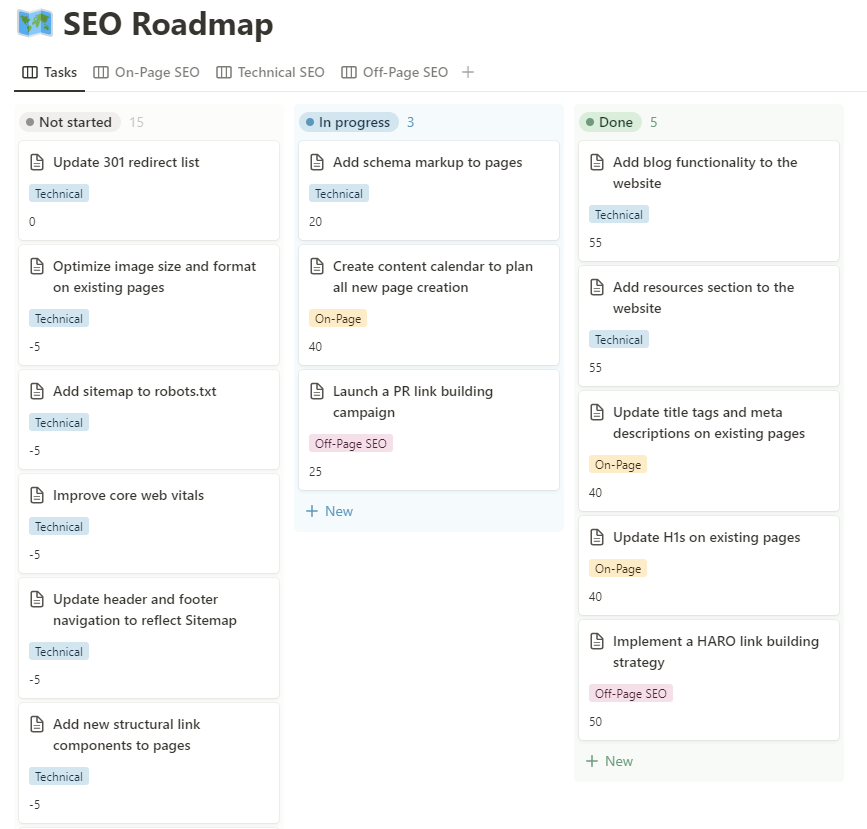867x829 pixels.
Task: Select the 'Technical' tag on 'Add sitemap to robots.txt'
Action: coord(58,422)
